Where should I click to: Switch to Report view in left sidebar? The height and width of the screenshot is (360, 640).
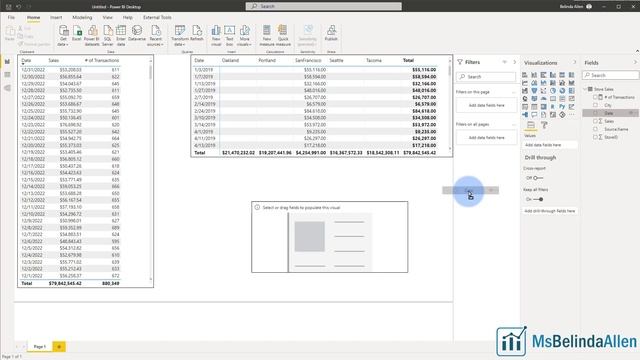click(x=7, y=62)
